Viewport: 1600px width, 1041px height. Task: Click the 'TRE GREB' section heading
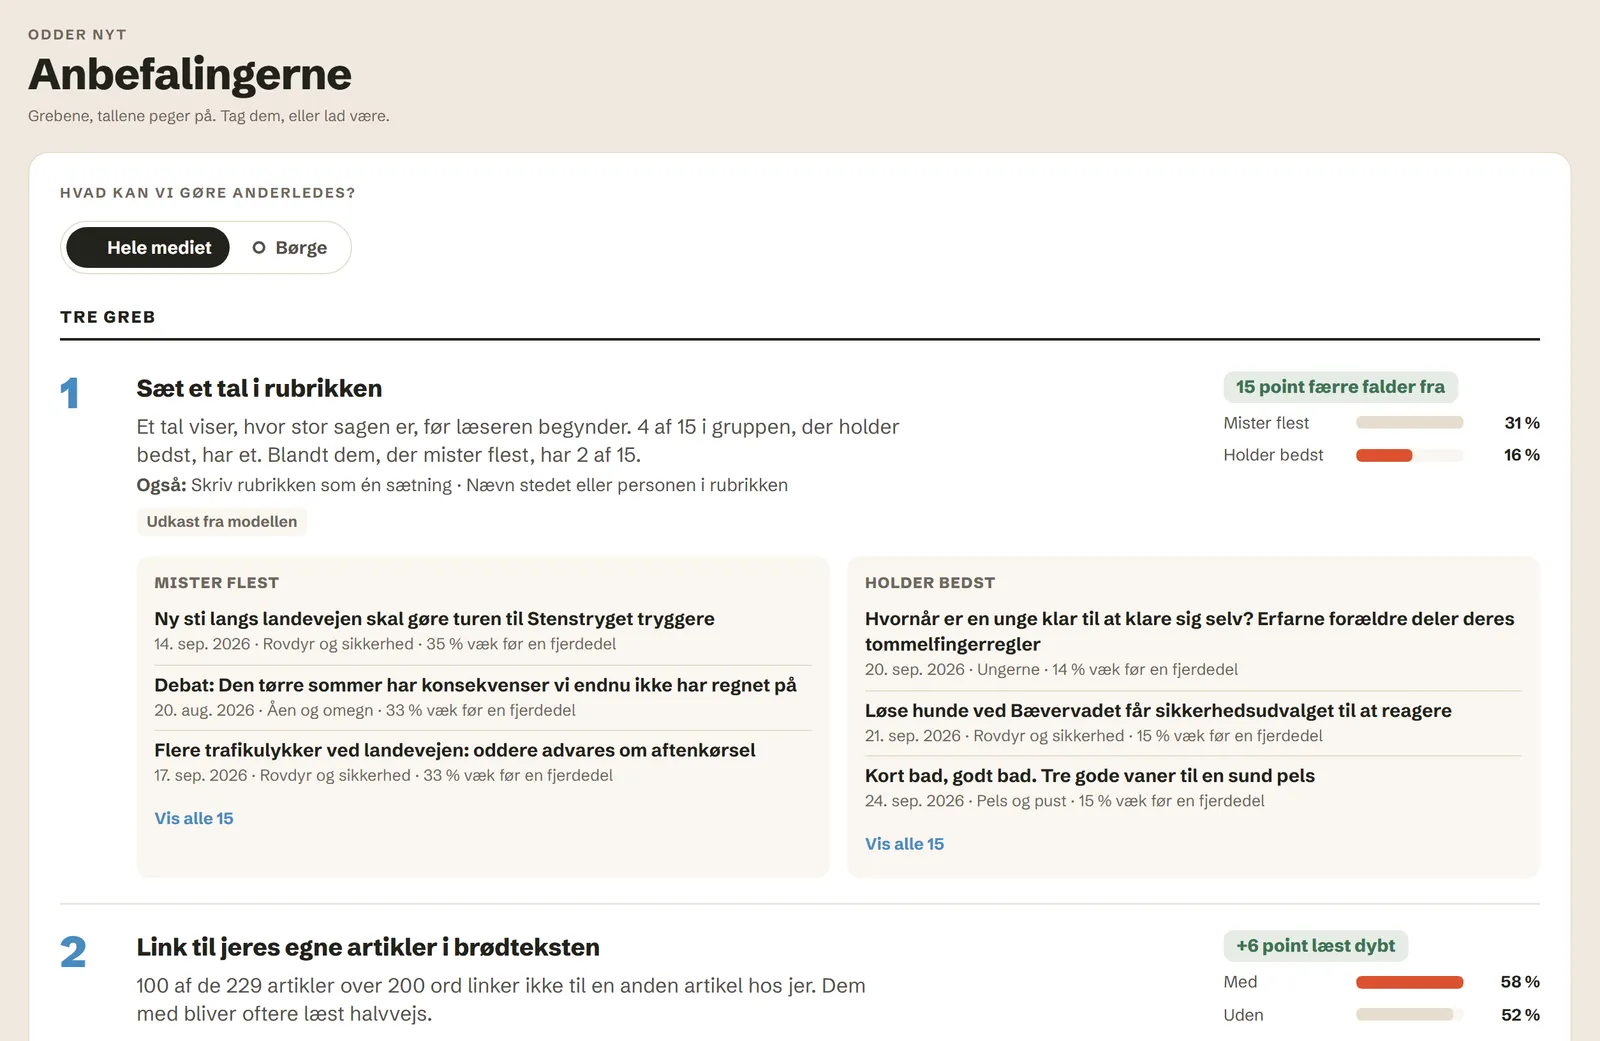click(x=108, y=317)
